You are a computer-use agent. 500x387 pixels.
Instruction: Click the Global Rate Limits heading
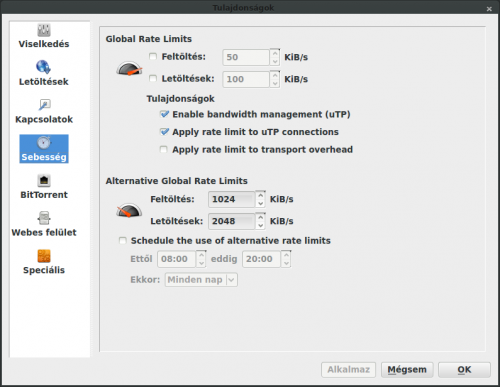click(x=149, y=39)
